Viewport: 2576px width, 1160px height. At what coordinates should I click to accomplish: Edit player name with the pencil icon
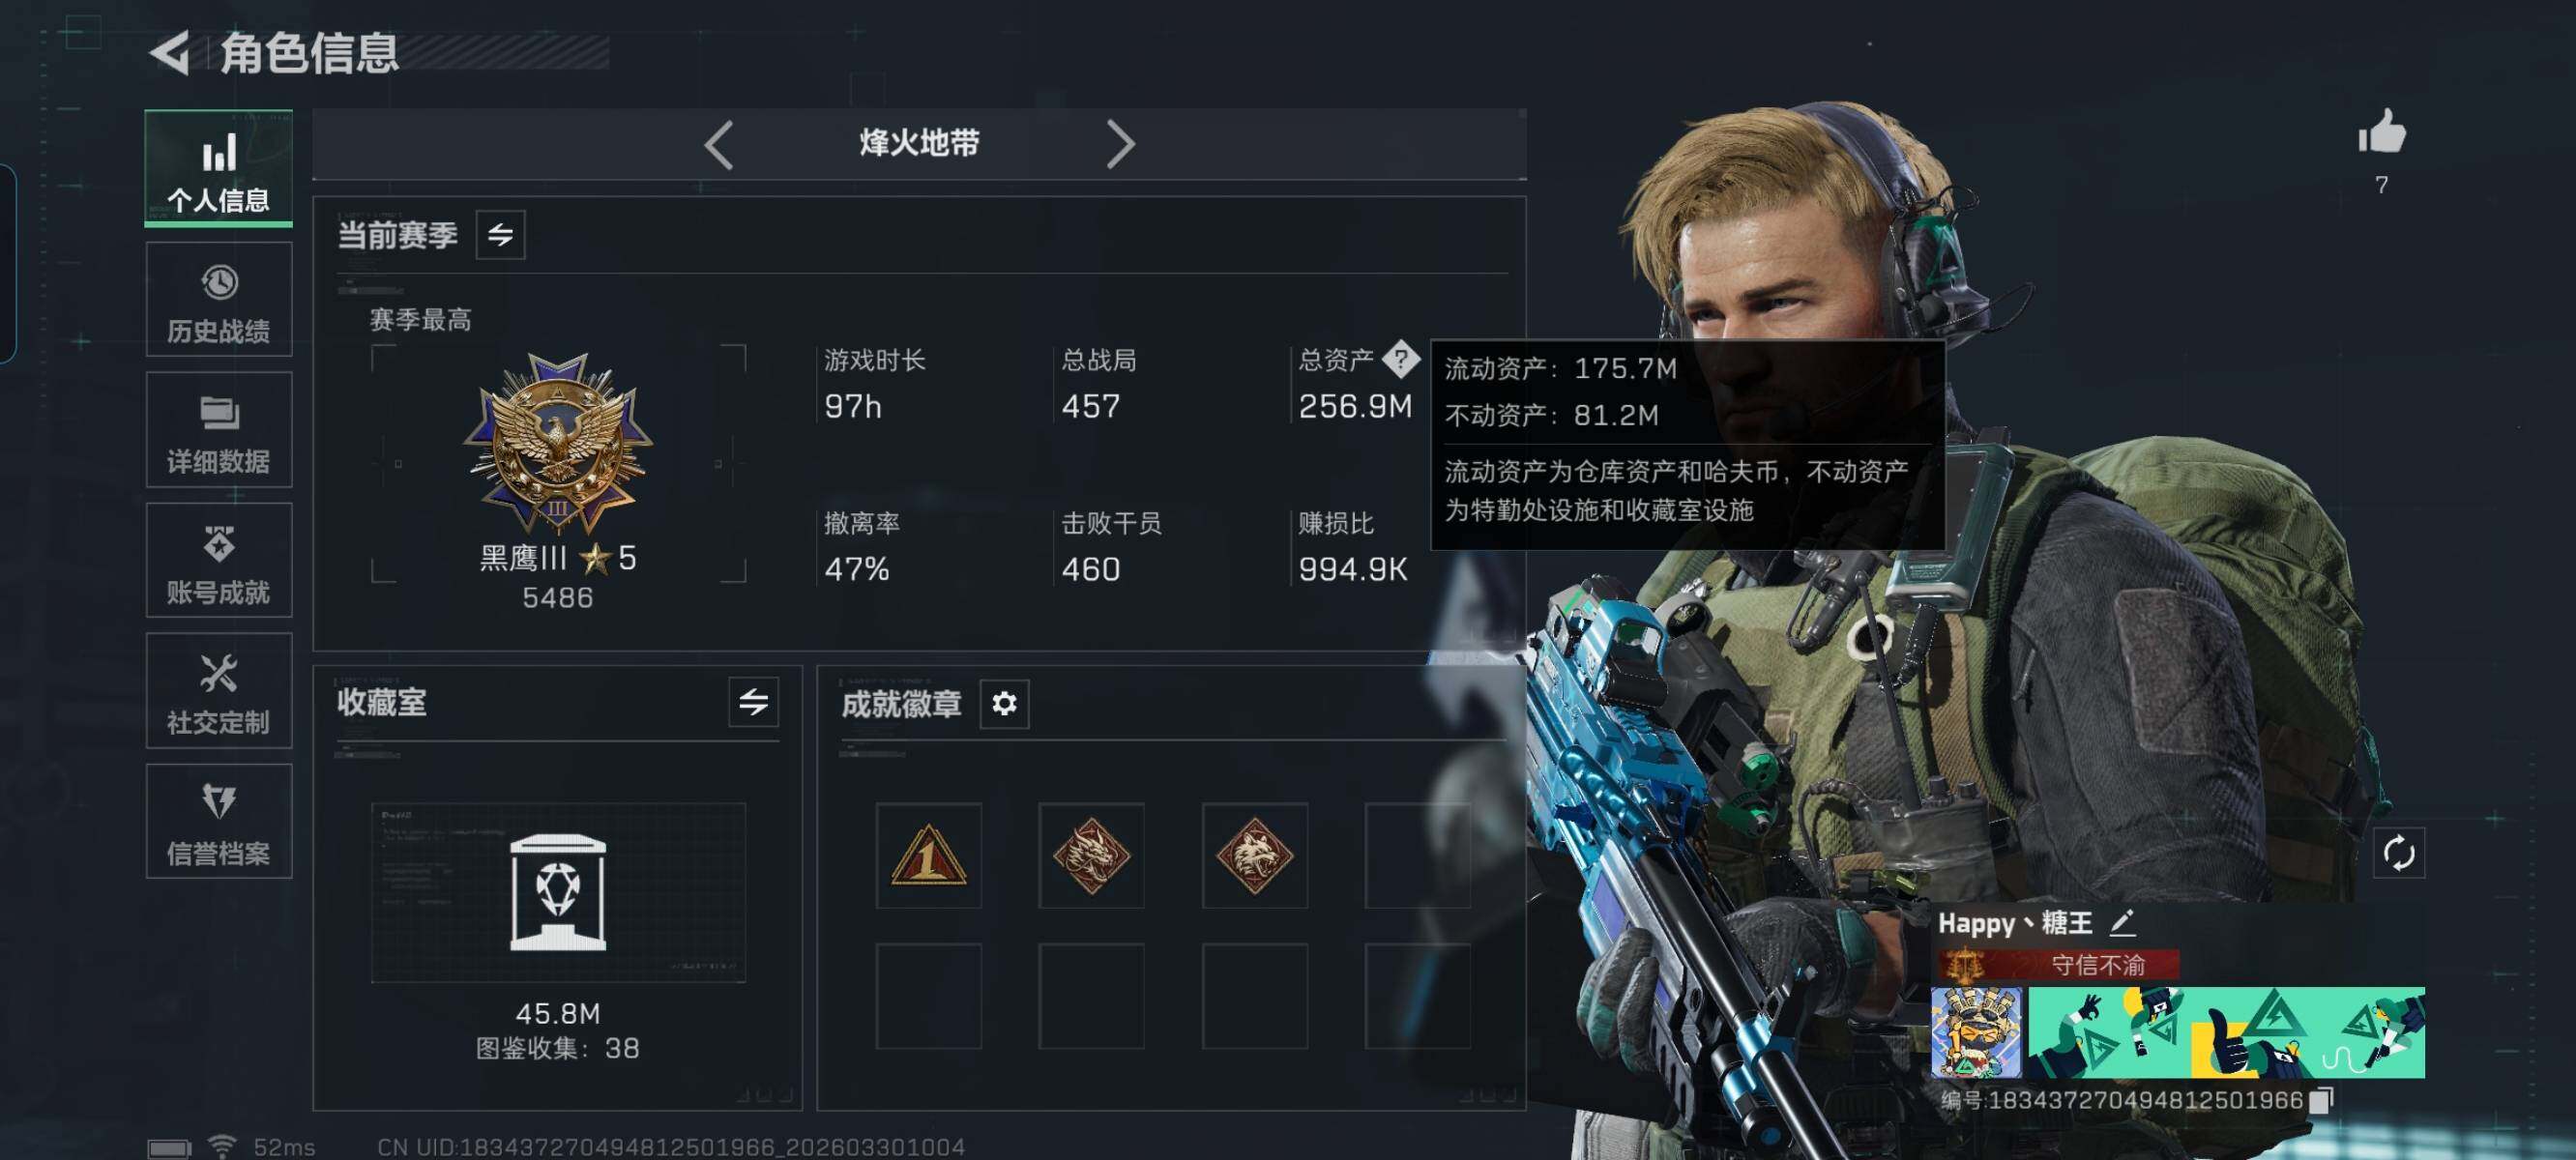pyautogui.click(x=2122, y=922)
